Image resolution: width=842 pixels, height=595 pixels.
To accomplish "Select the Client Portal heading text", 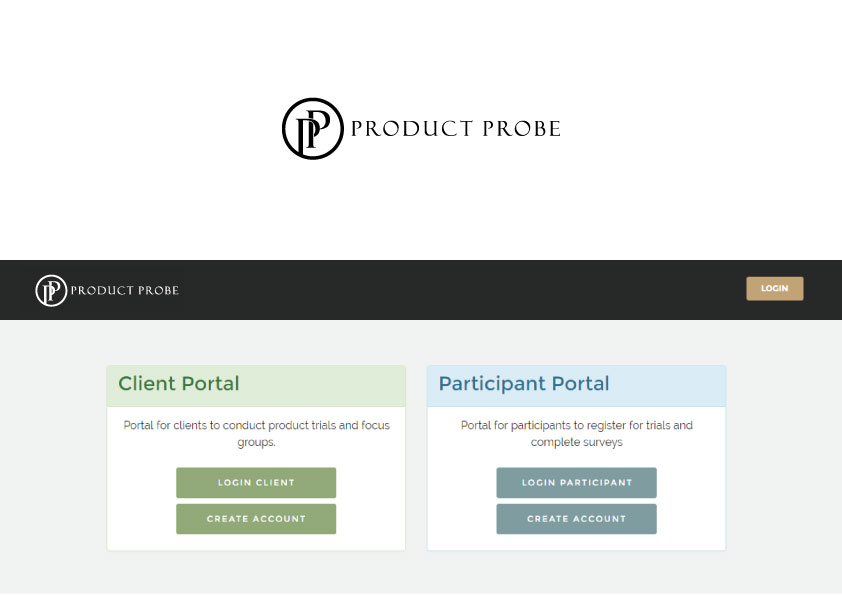I will coord(179,384).
